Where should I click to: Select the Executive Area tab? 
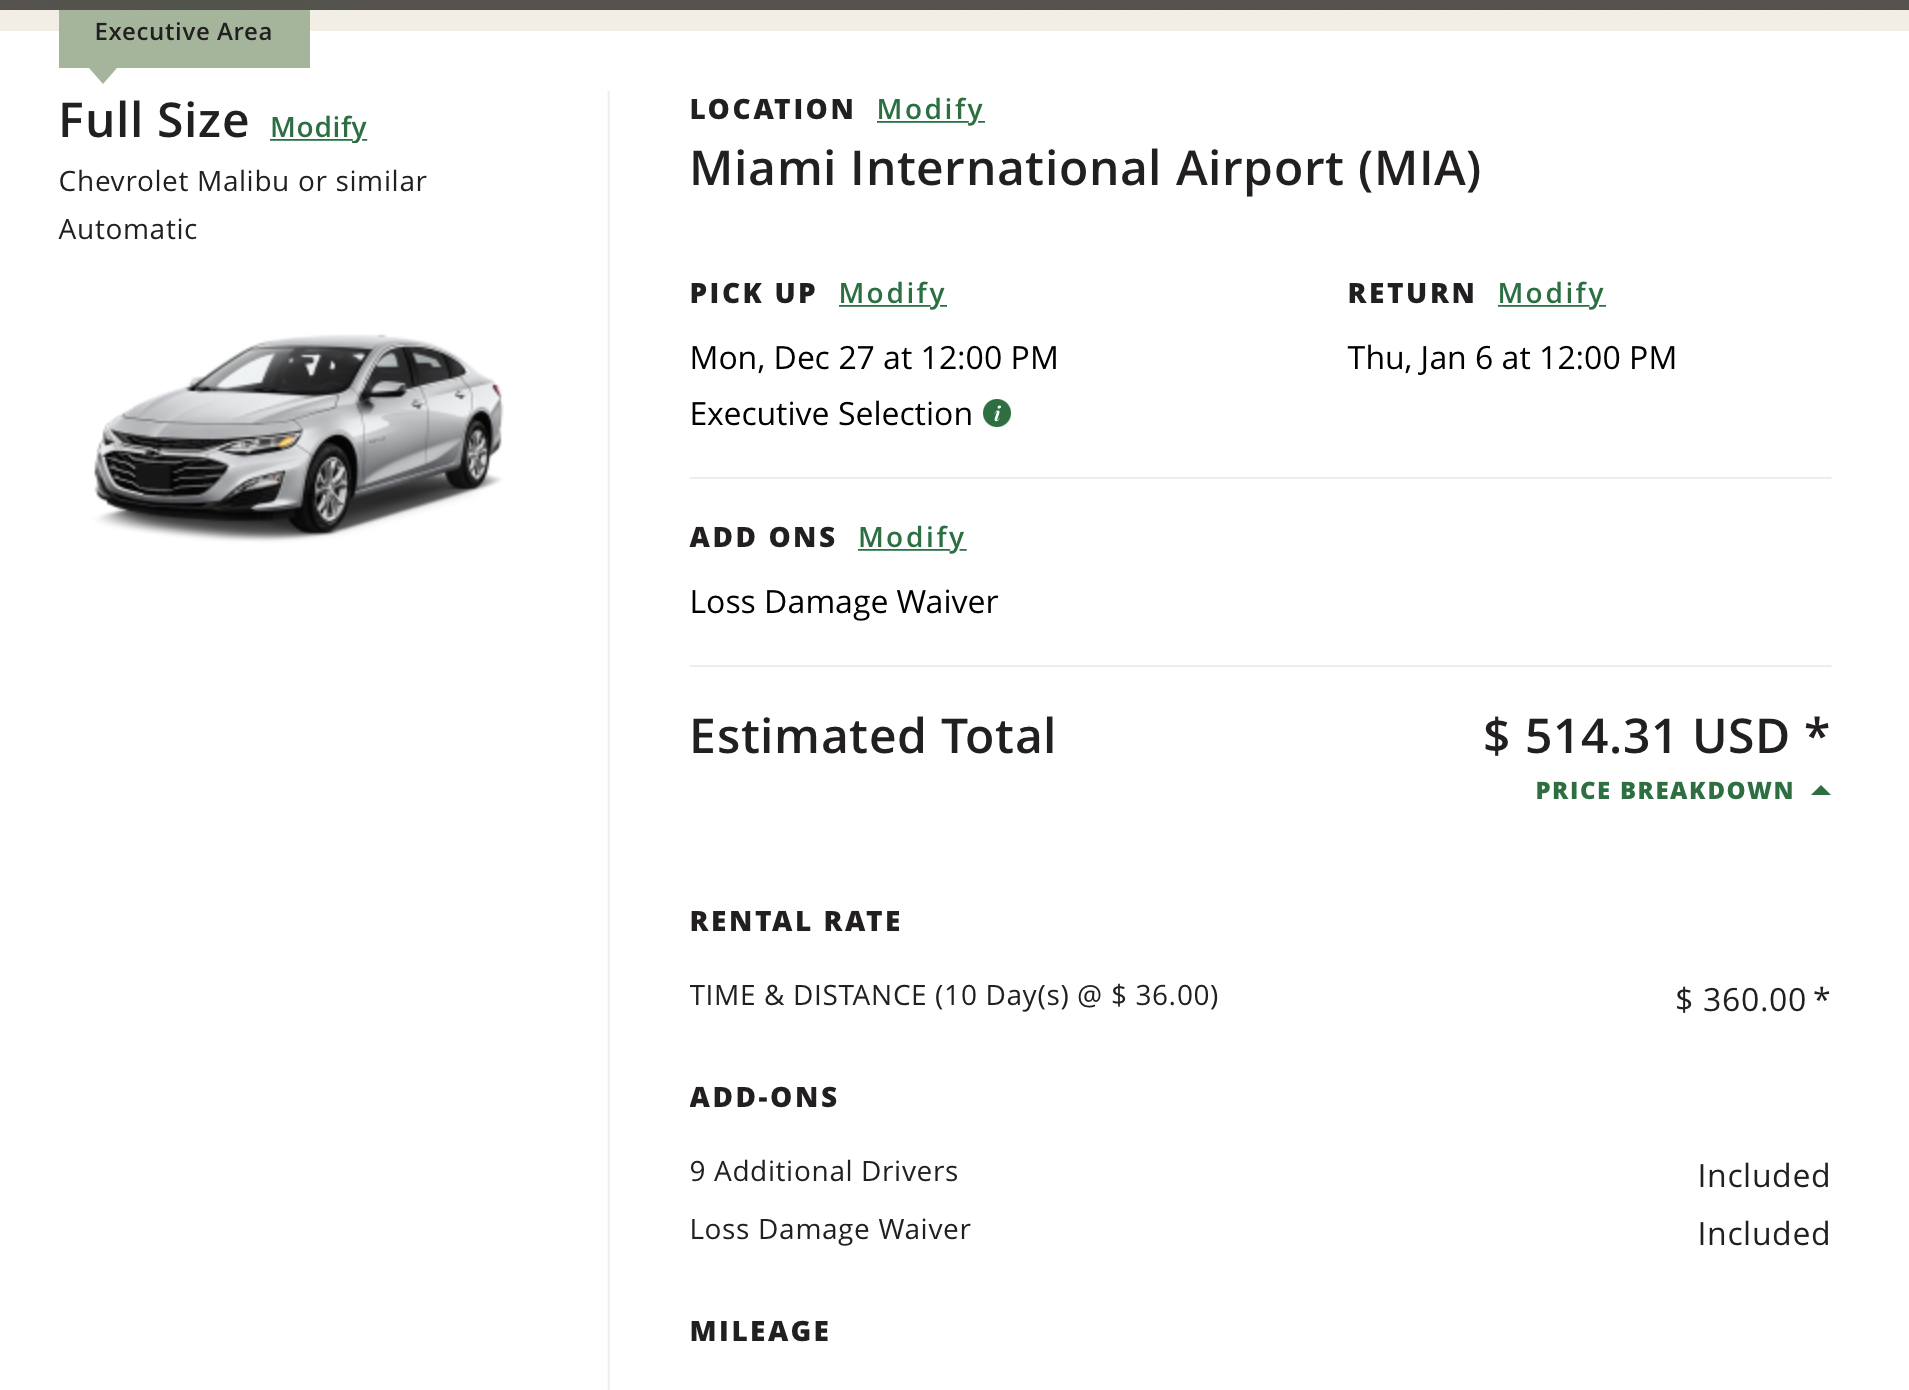pyautogui.click(x=184, y=33)
